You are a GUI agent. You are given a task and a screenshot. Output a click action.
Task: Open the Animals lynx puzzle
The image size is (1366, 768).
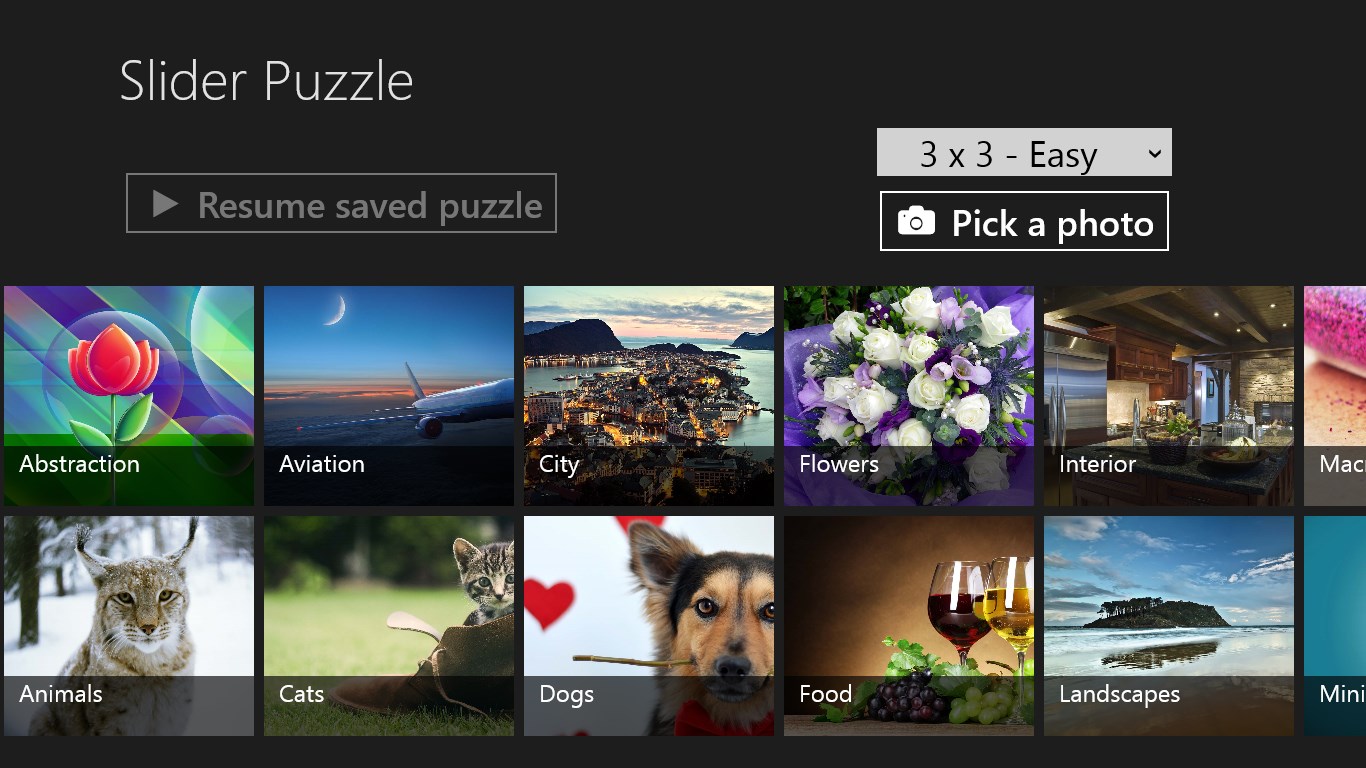(x=128, y=626)
